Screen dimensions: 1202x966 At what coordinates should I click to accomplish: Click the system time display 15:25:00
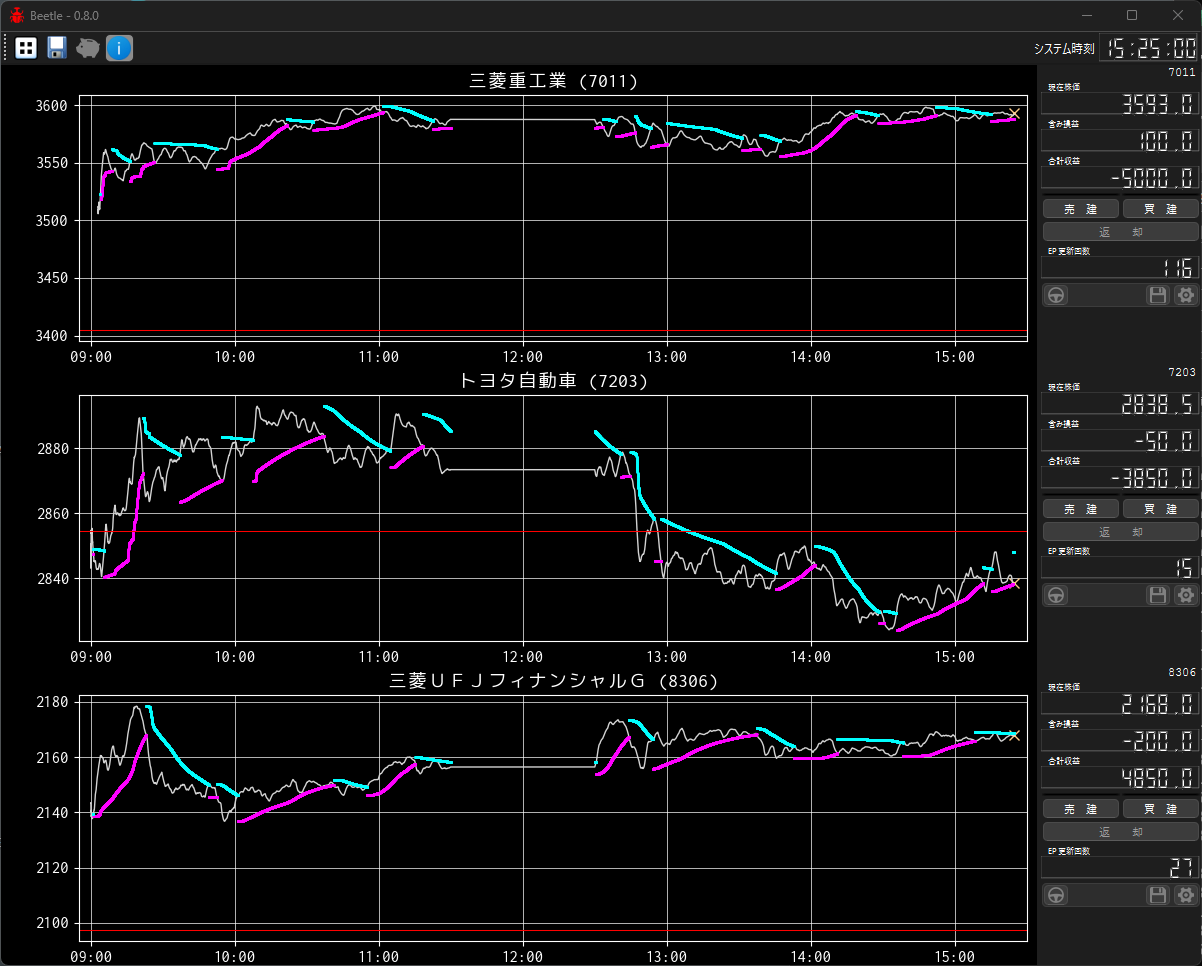[1149, 48]
